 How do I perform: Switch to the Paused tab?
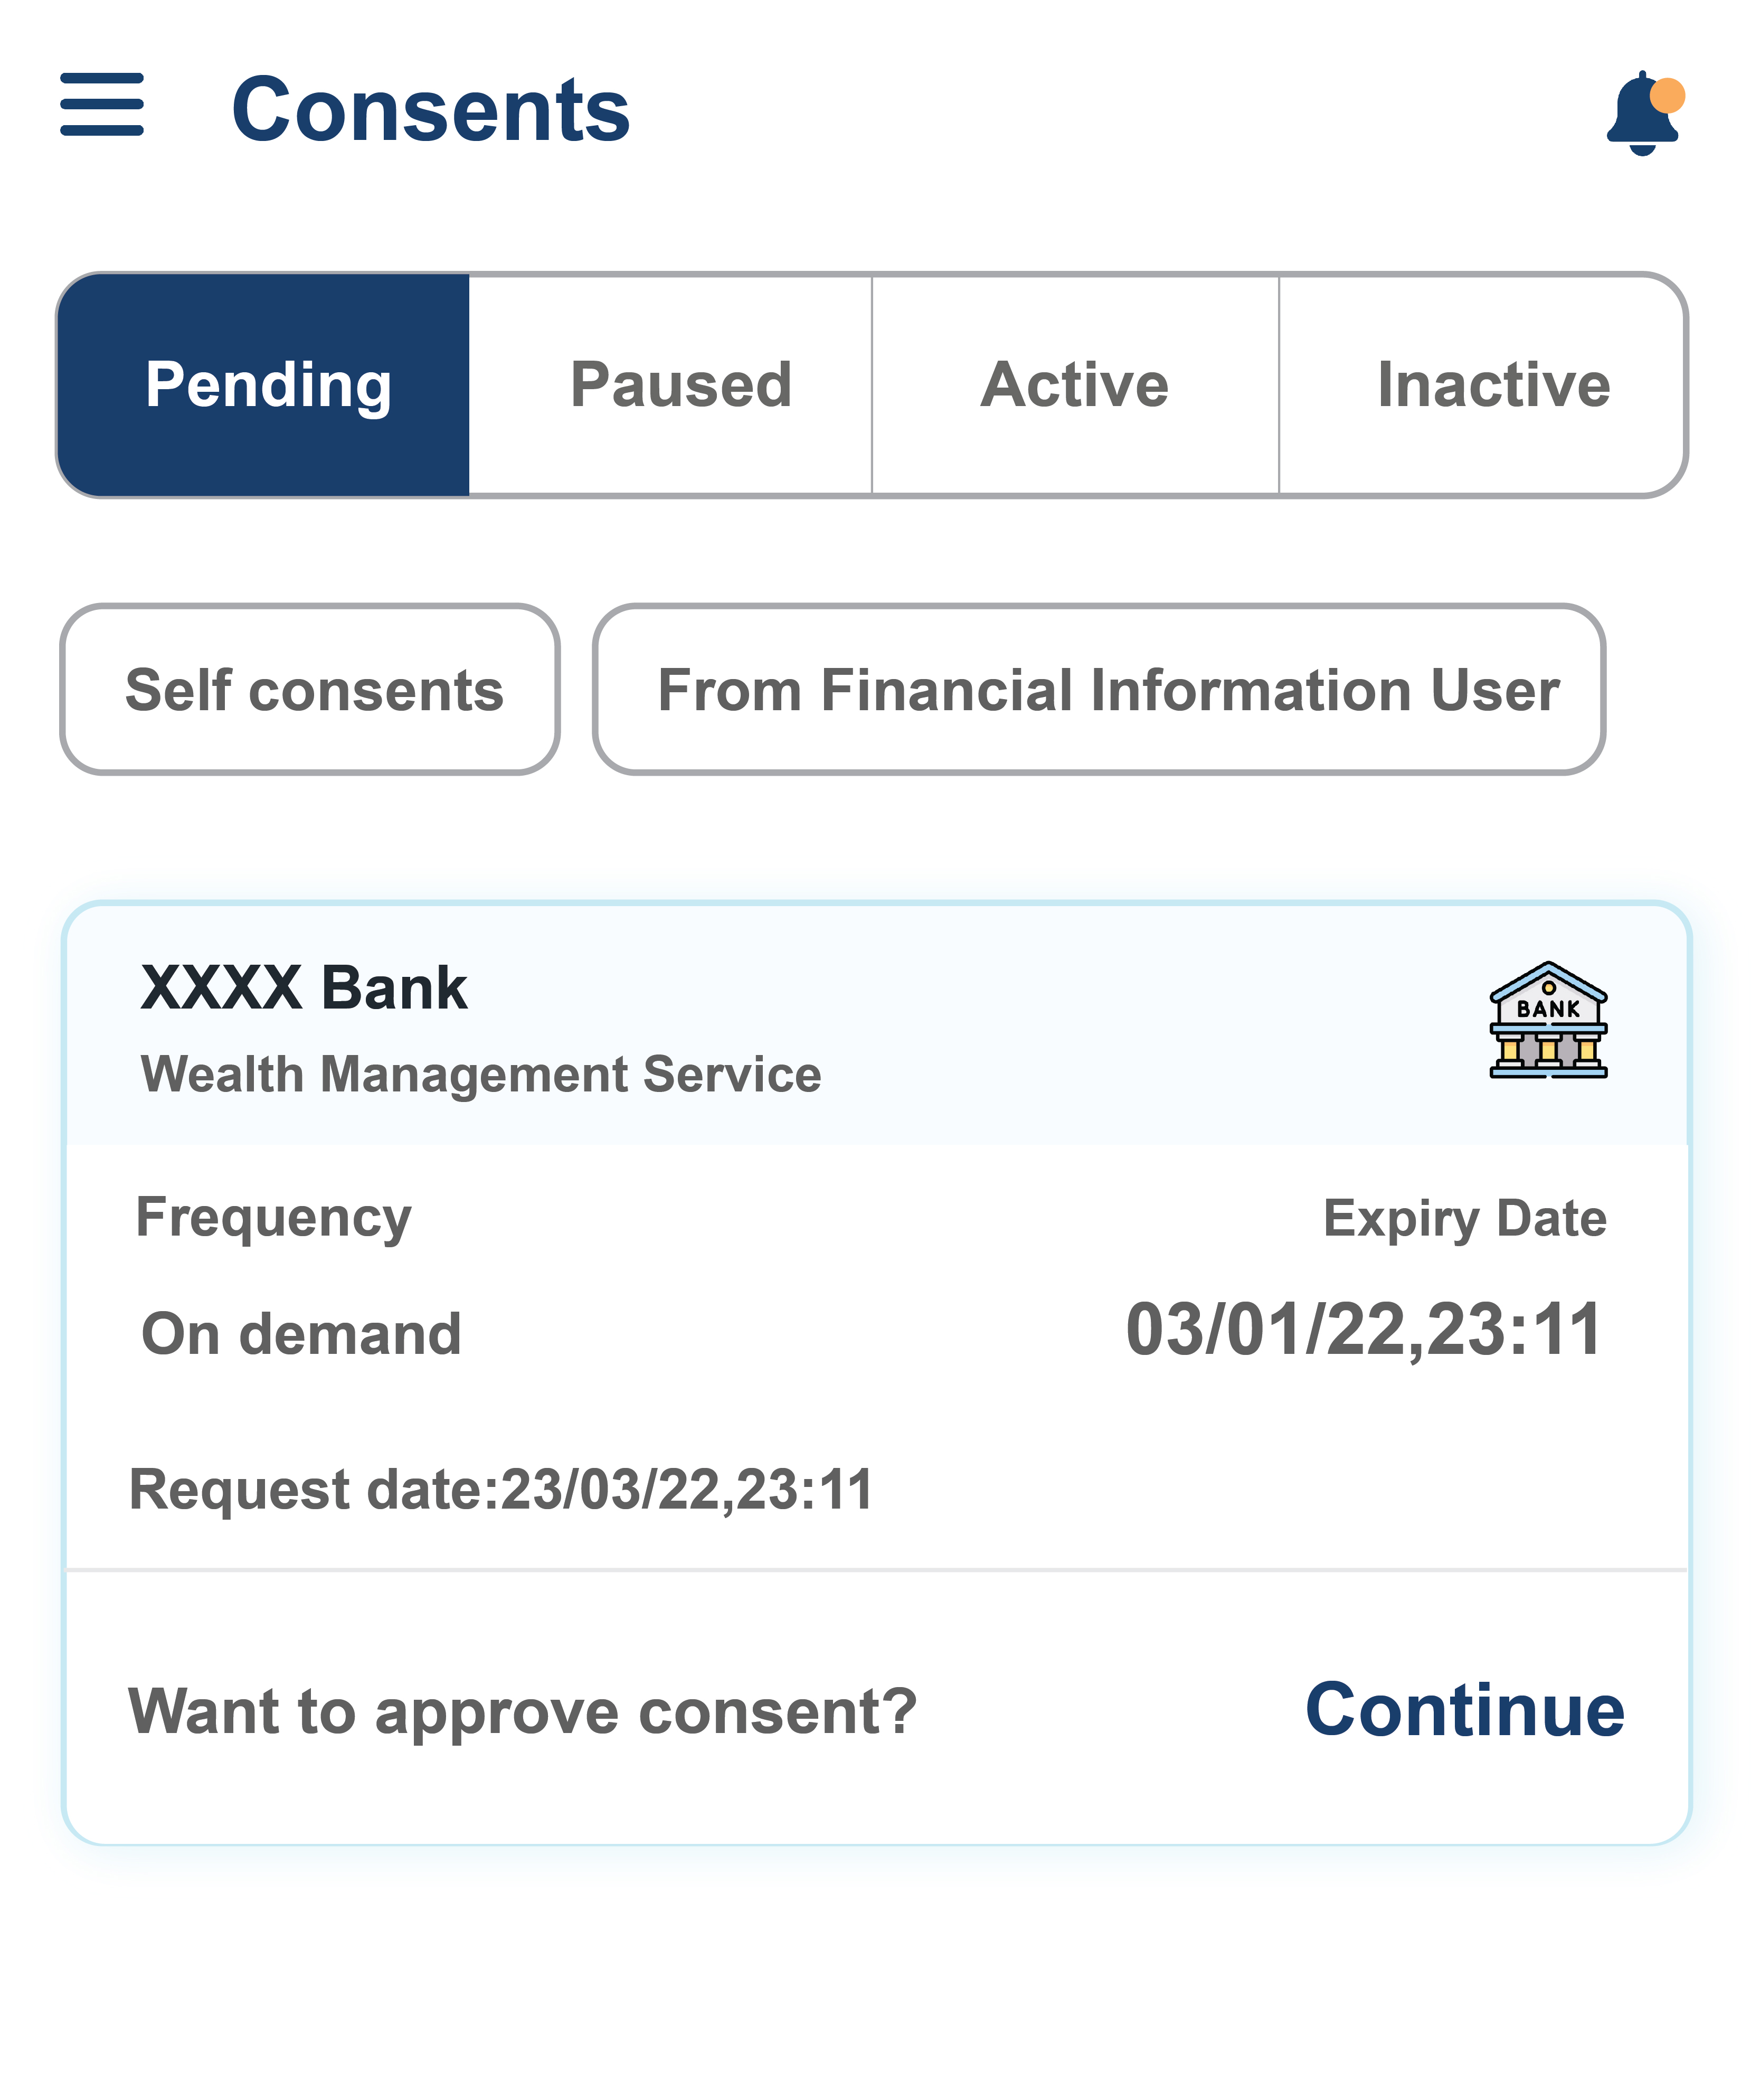[x=681, y=385]
